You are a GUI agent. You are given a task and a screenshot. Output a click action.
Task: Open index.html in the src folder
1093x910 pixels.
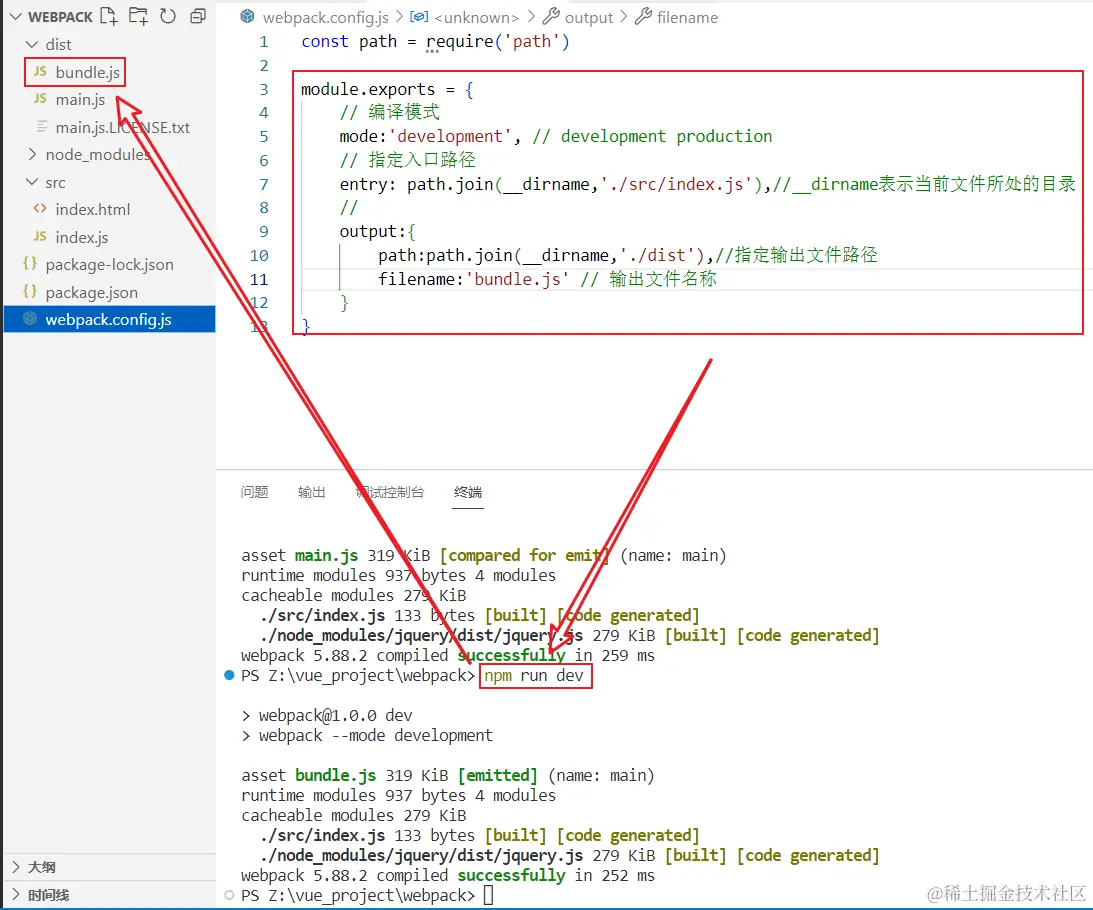click(93, 209)
